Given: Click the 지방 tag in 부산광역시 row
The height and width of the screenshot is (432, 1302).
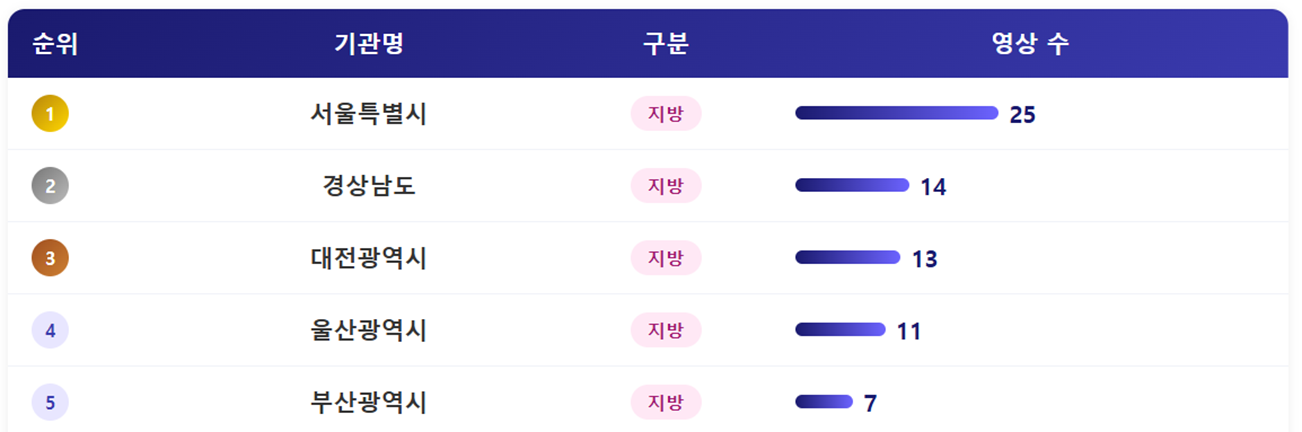Looking at the screenshot, I should 665,402.
